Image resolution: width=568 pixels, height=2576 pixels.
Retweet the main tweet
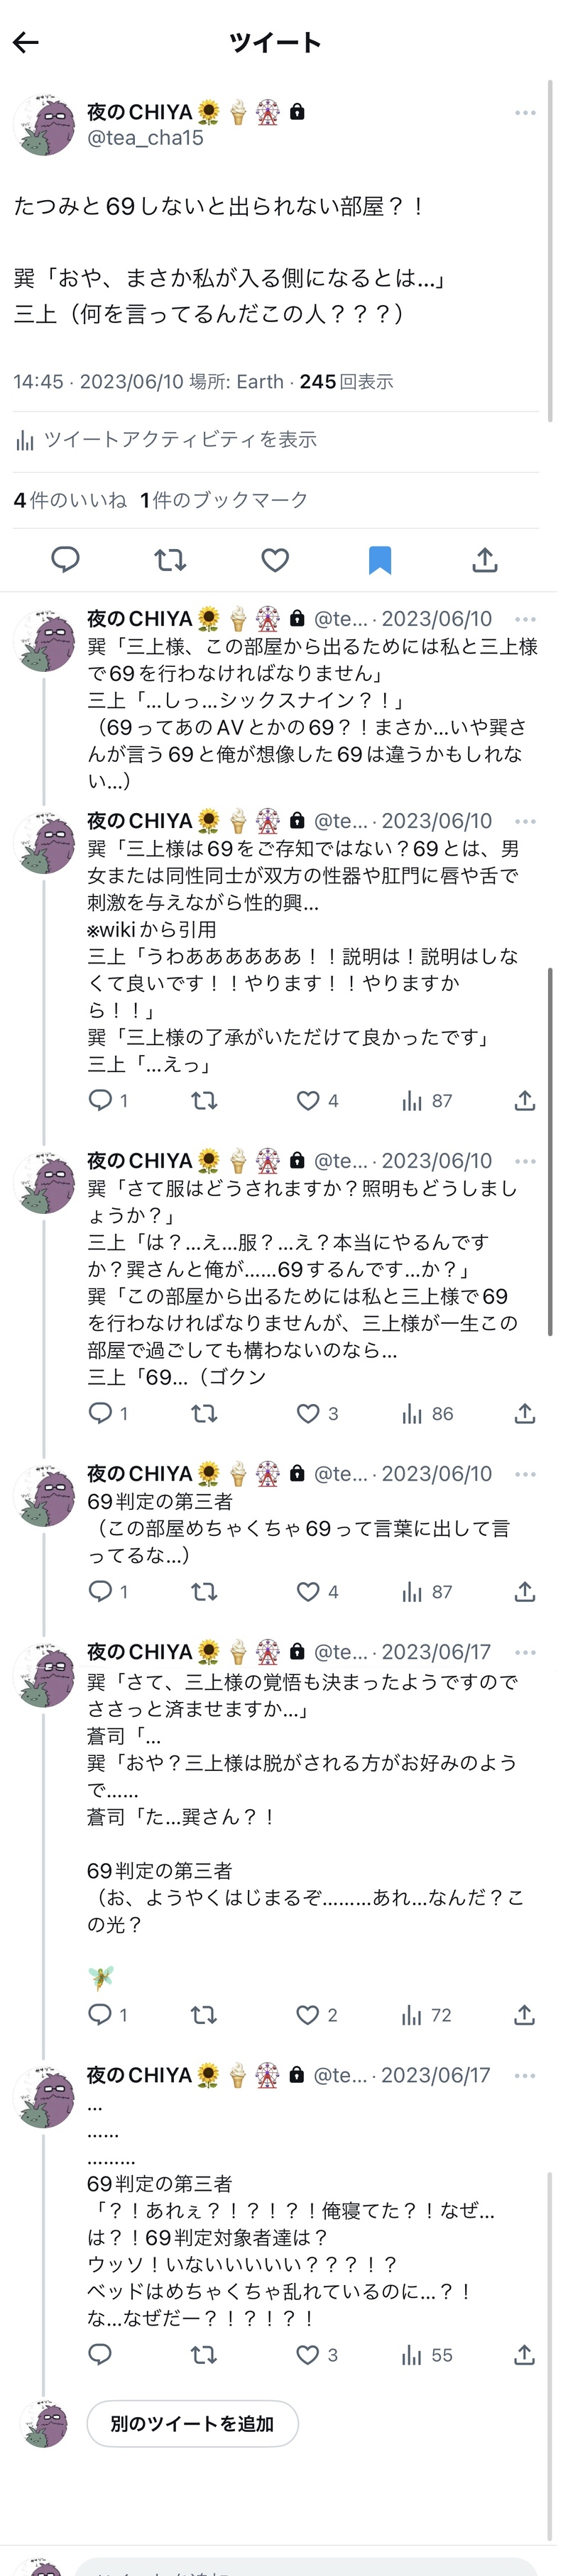click(x=170, y=560)
